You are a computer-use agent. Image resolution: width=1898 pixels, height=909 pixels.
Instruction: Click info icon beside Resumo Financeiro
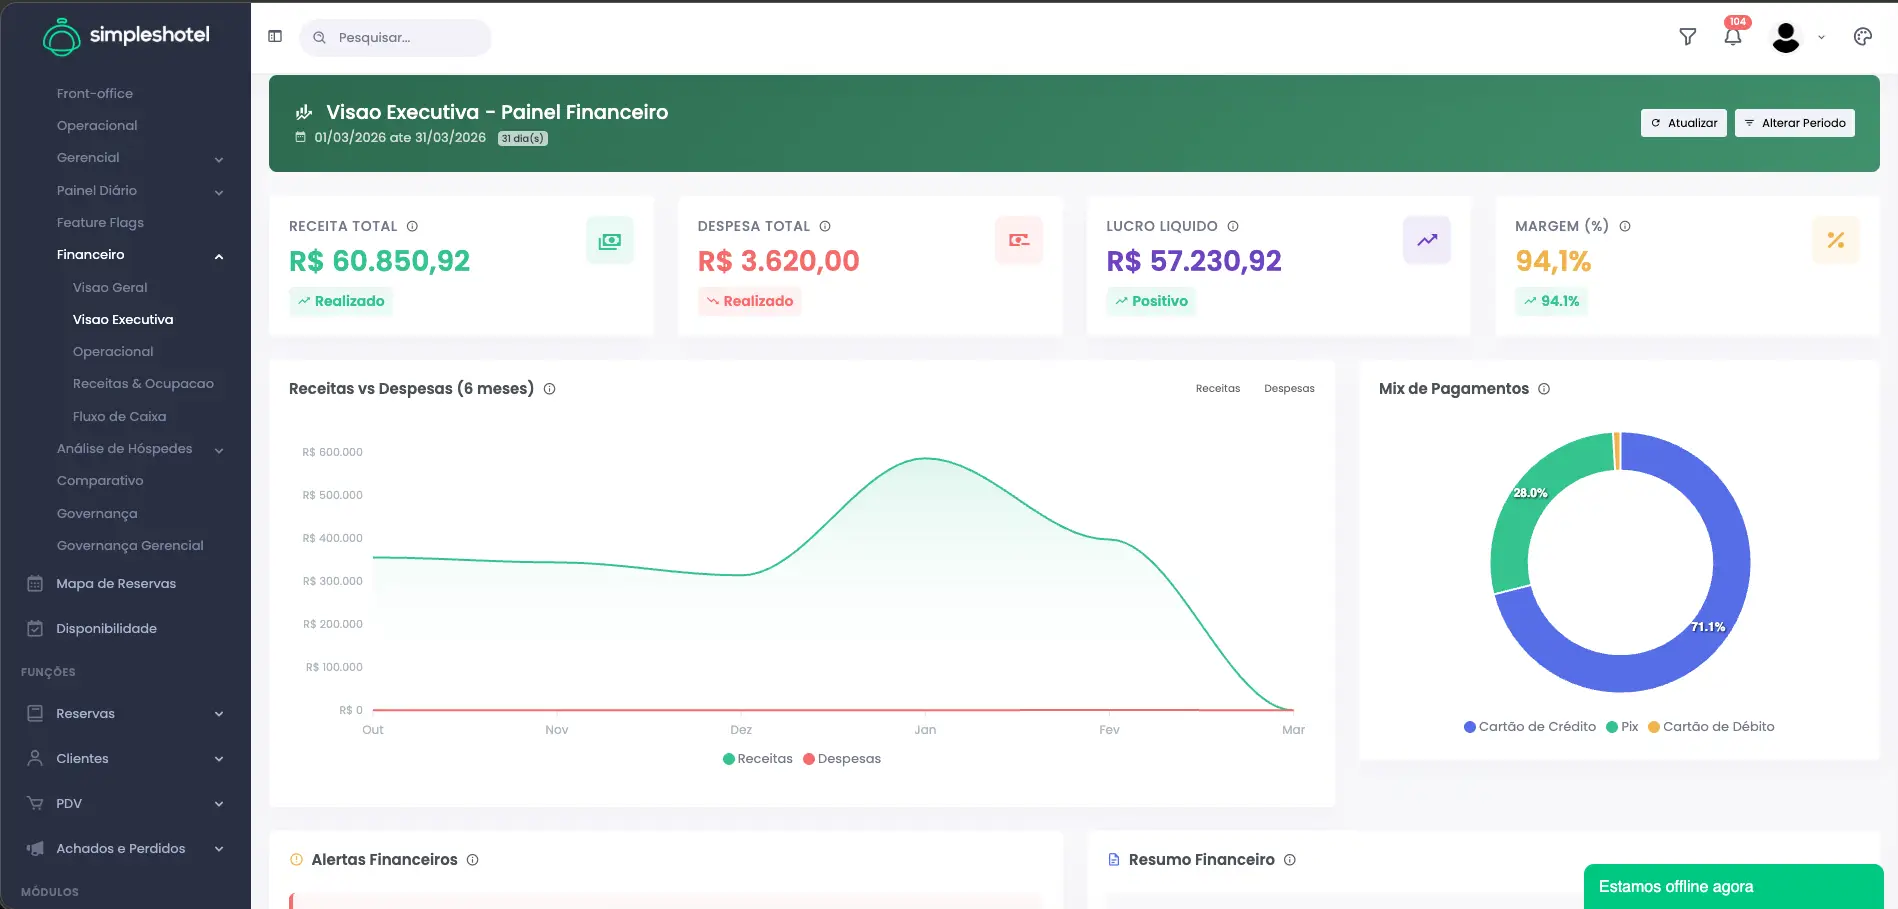pyautogui.click(x=1290, y=860)
